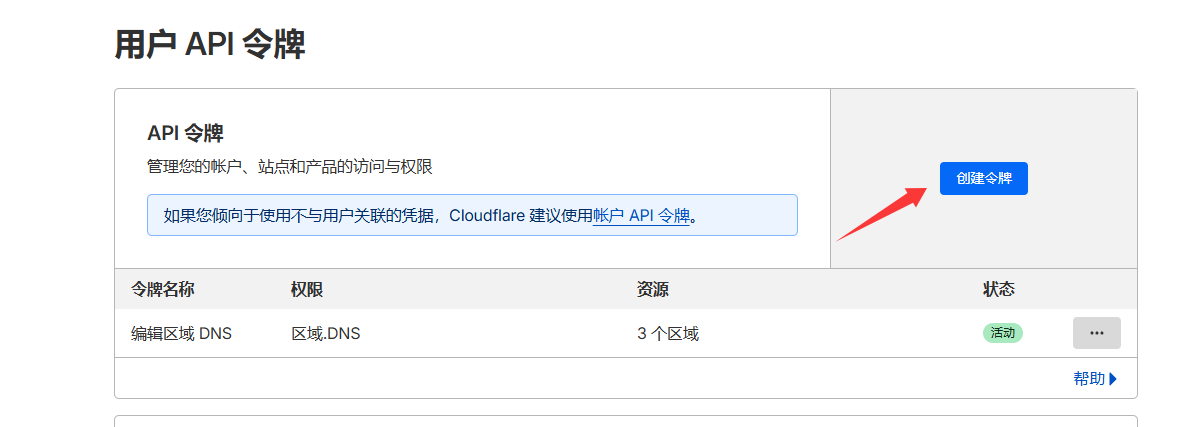Click the 状态 column header

[x=999, y=290]
